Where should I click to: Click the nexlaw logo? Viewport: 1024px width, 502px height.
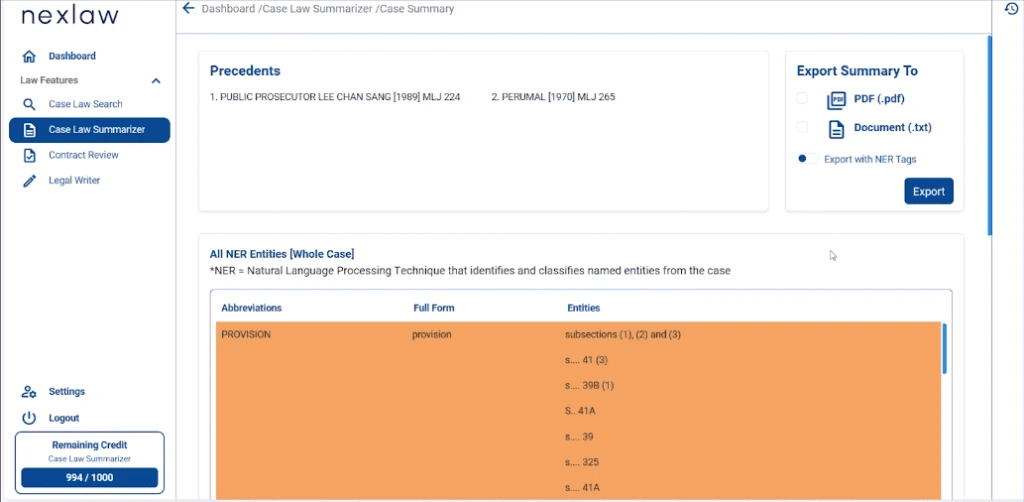(x=70, y=16)
